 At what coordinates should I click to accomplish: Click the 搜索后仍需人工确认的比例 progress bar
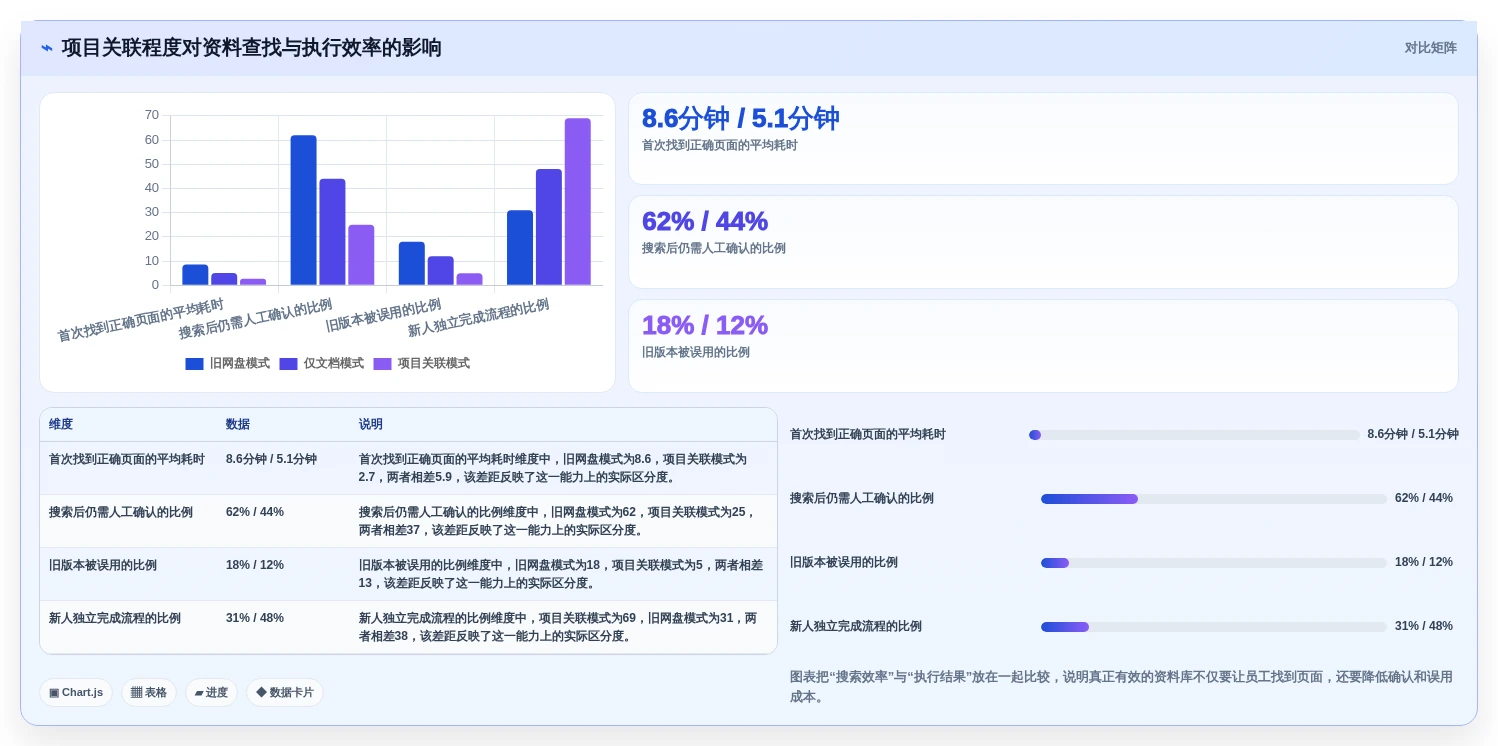[x=1214, y=499]
